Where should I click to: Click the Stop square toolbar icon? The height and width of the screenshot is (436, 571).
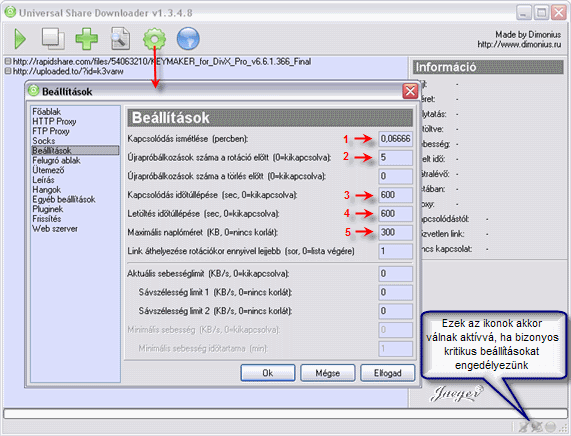tap(53, 39)
